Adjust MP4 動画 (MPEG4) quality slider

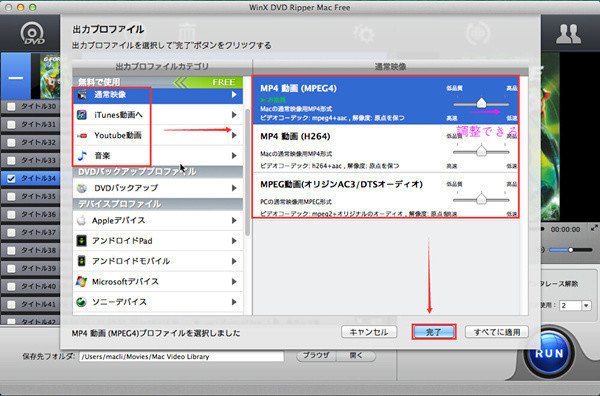(481, 103)
